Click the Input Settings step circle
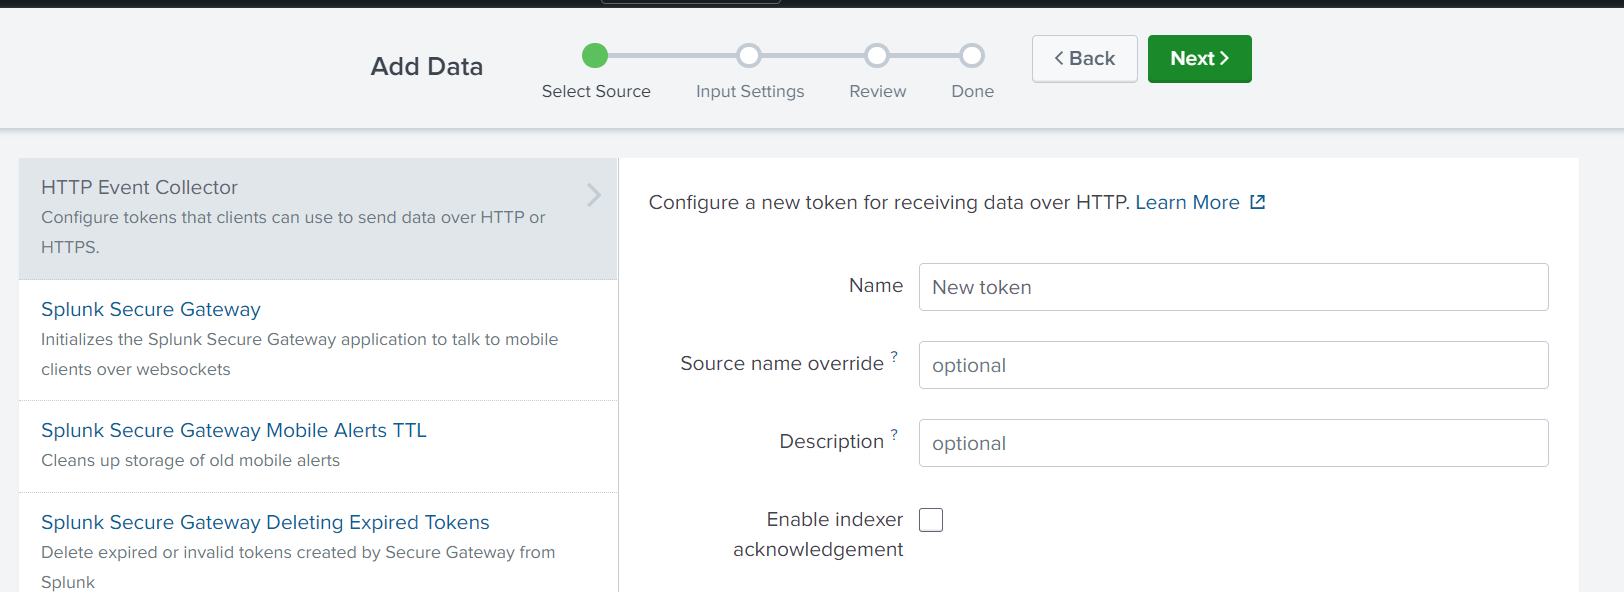 [749, 55]
